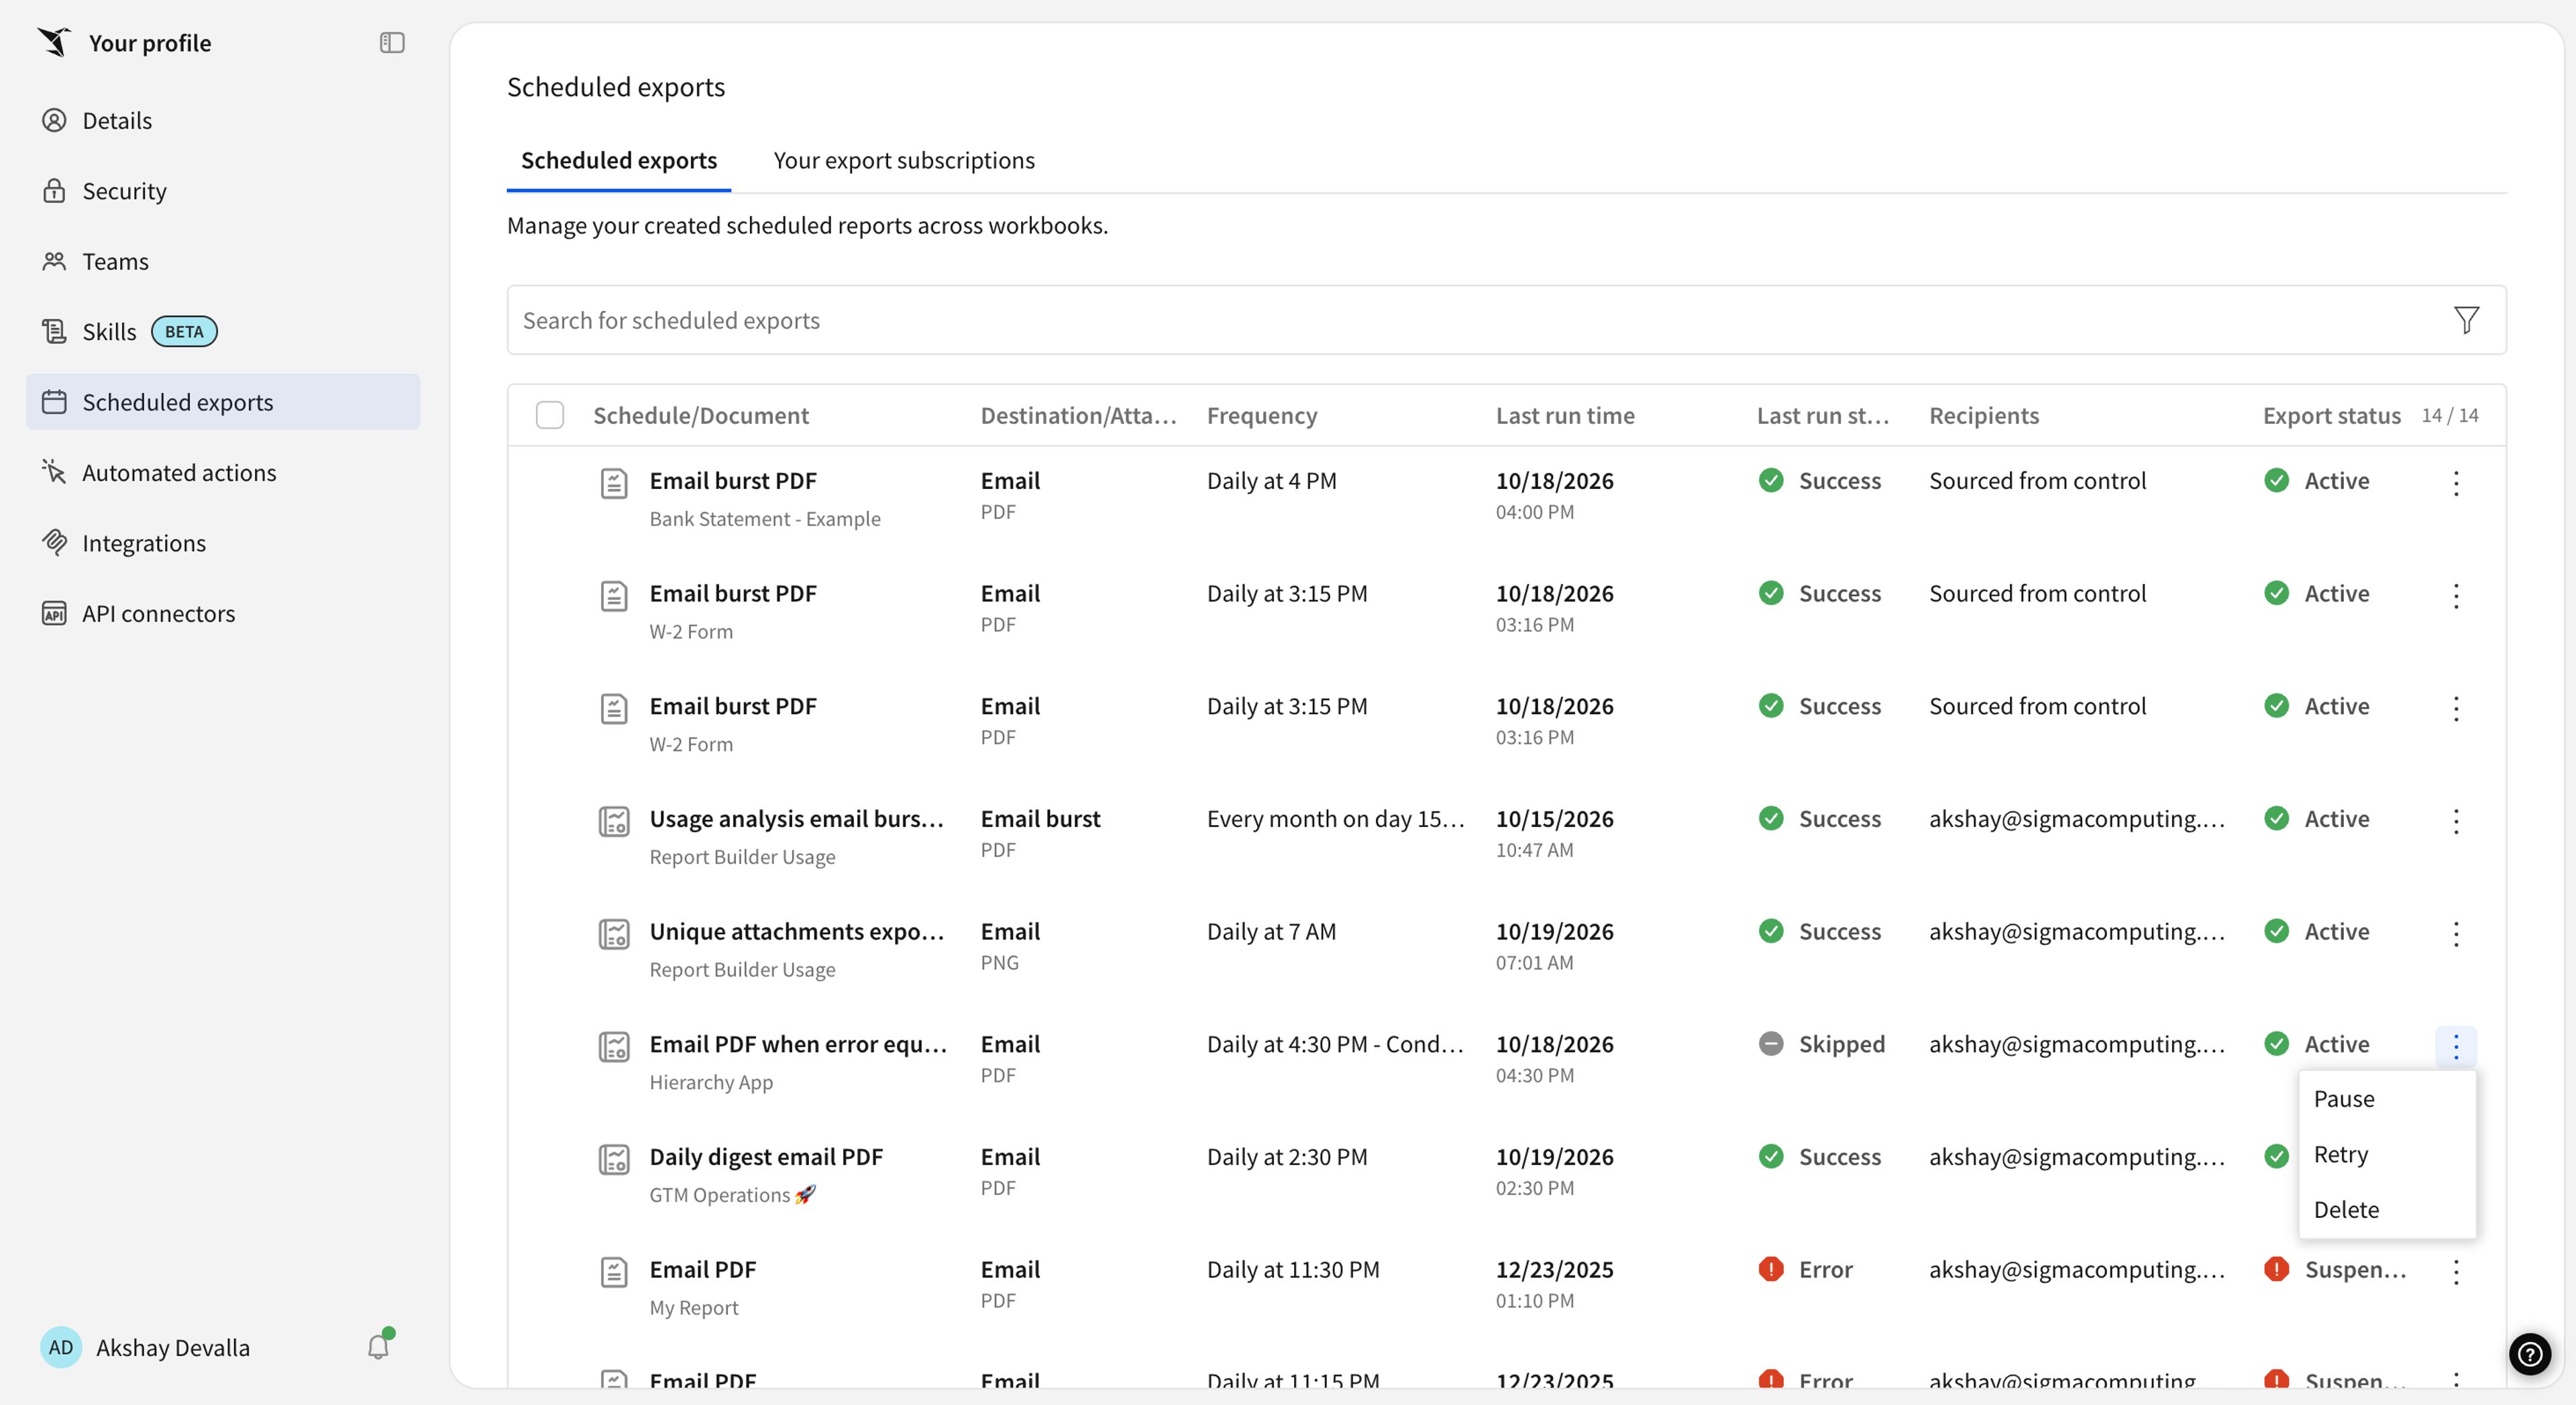Click Success icon in Daily digest row
This screenshot has height=1405, width=2576.
coord(1771,1157)
